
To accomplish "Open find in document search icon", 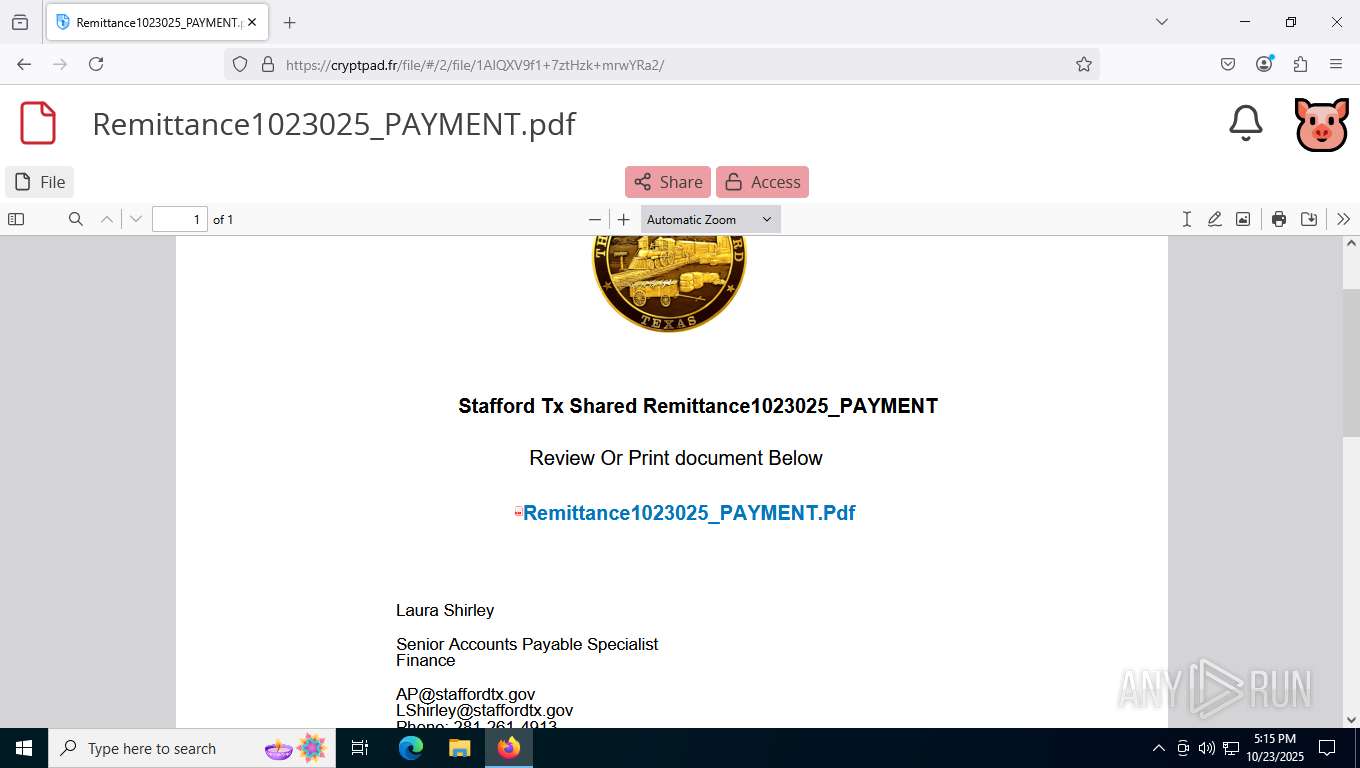I will coord(75,219).
